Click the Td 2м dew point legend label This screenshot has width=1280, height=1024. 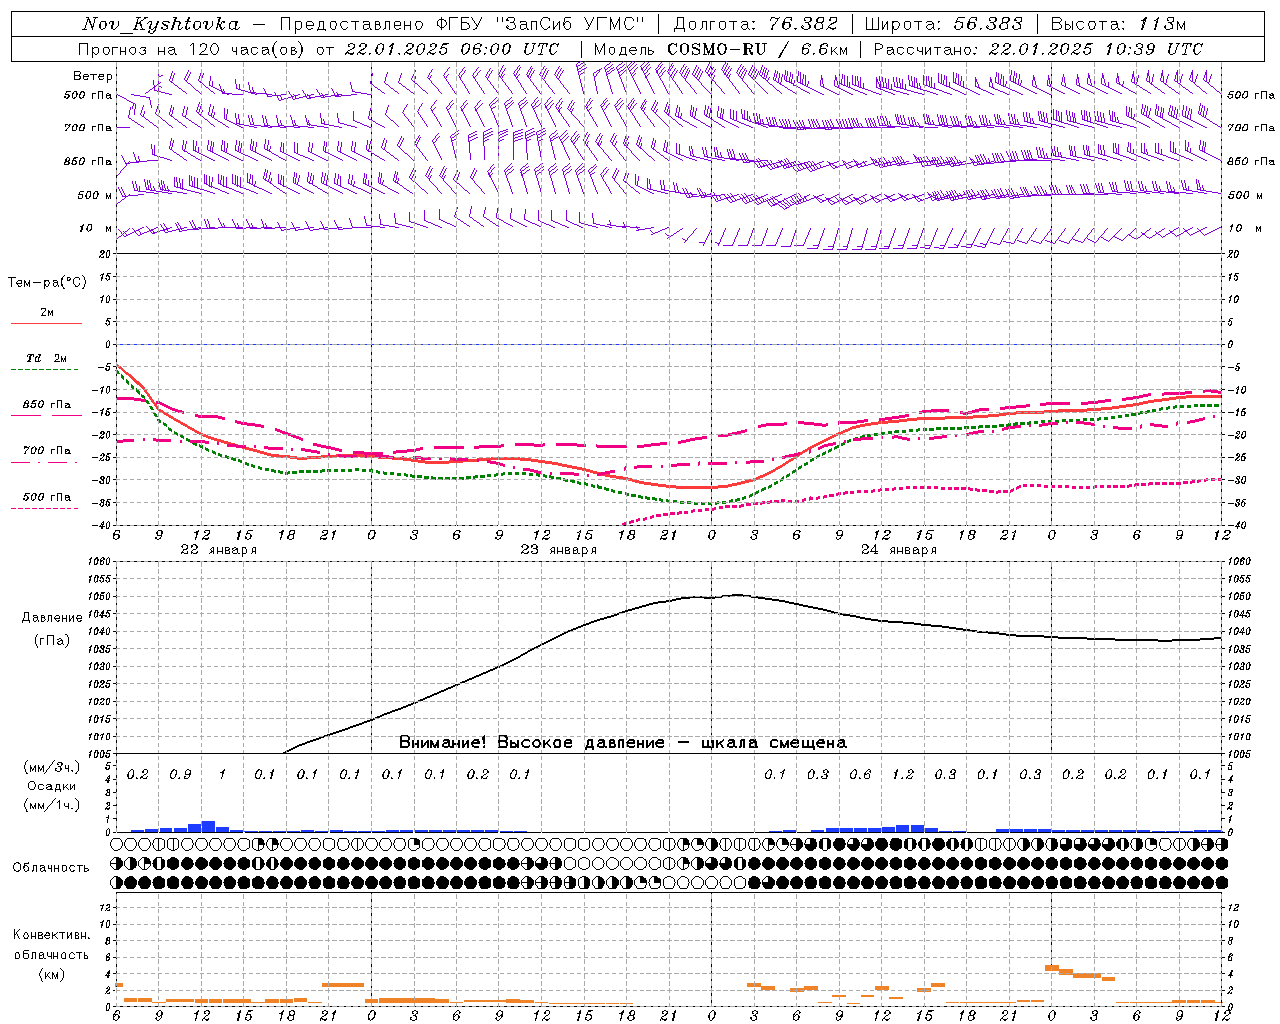pos(47,358)
